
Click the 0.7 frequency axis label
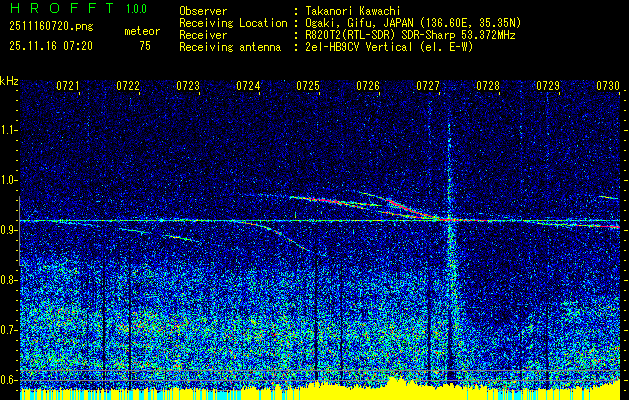tap(8, 330)
